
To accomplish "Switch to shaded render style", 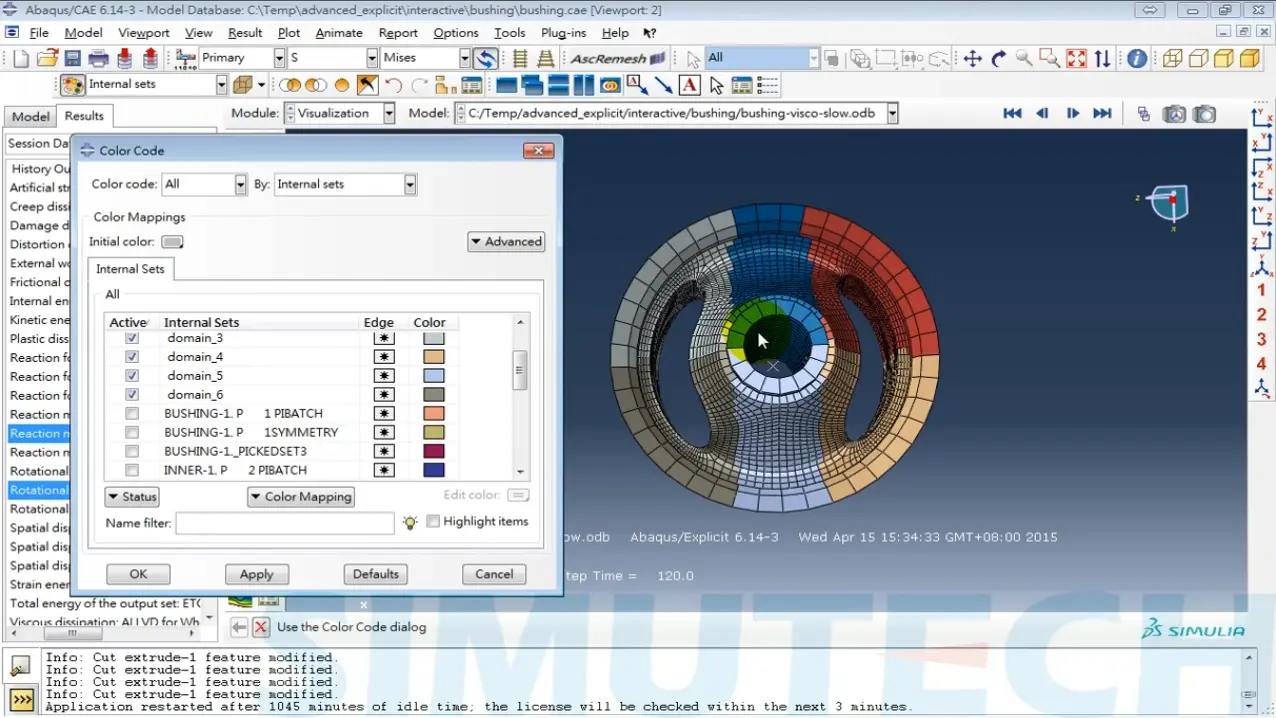I will tap(1250, 59).
